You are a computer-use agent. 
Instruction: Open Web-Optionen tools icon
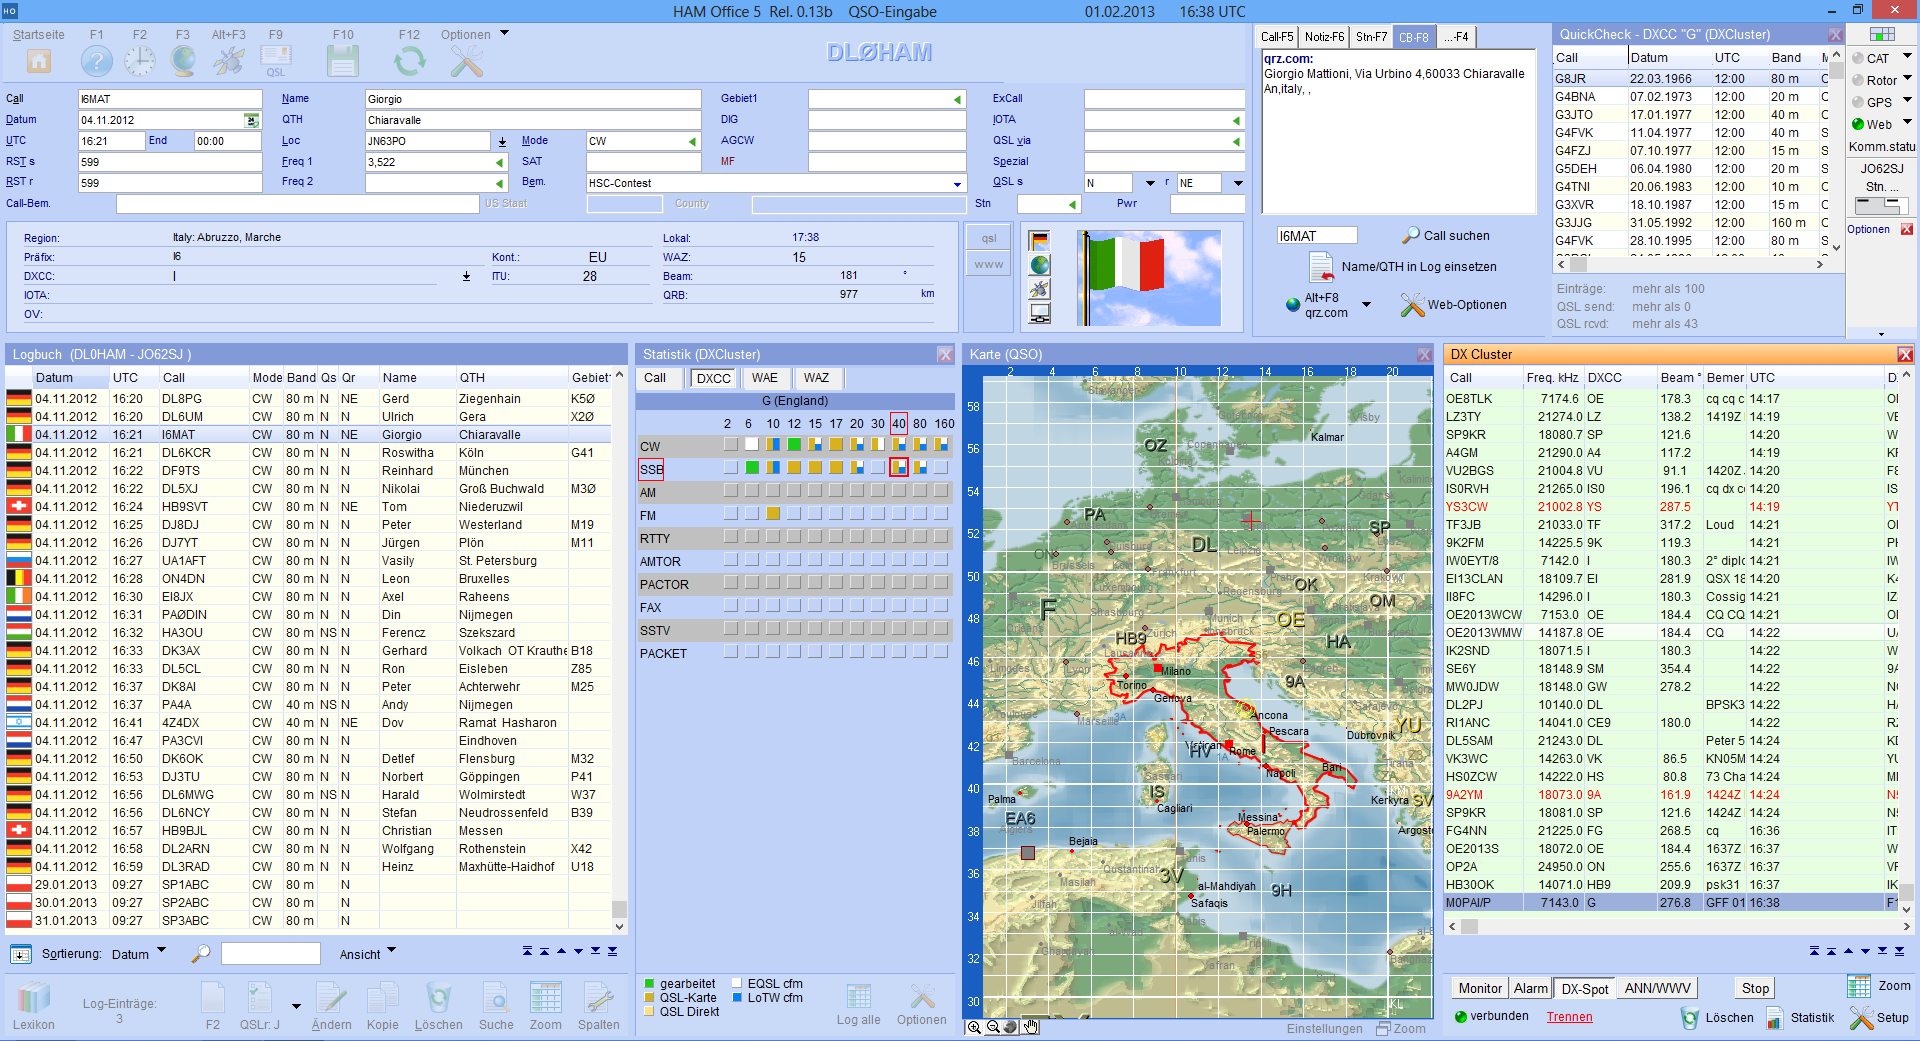point(1412,305)
